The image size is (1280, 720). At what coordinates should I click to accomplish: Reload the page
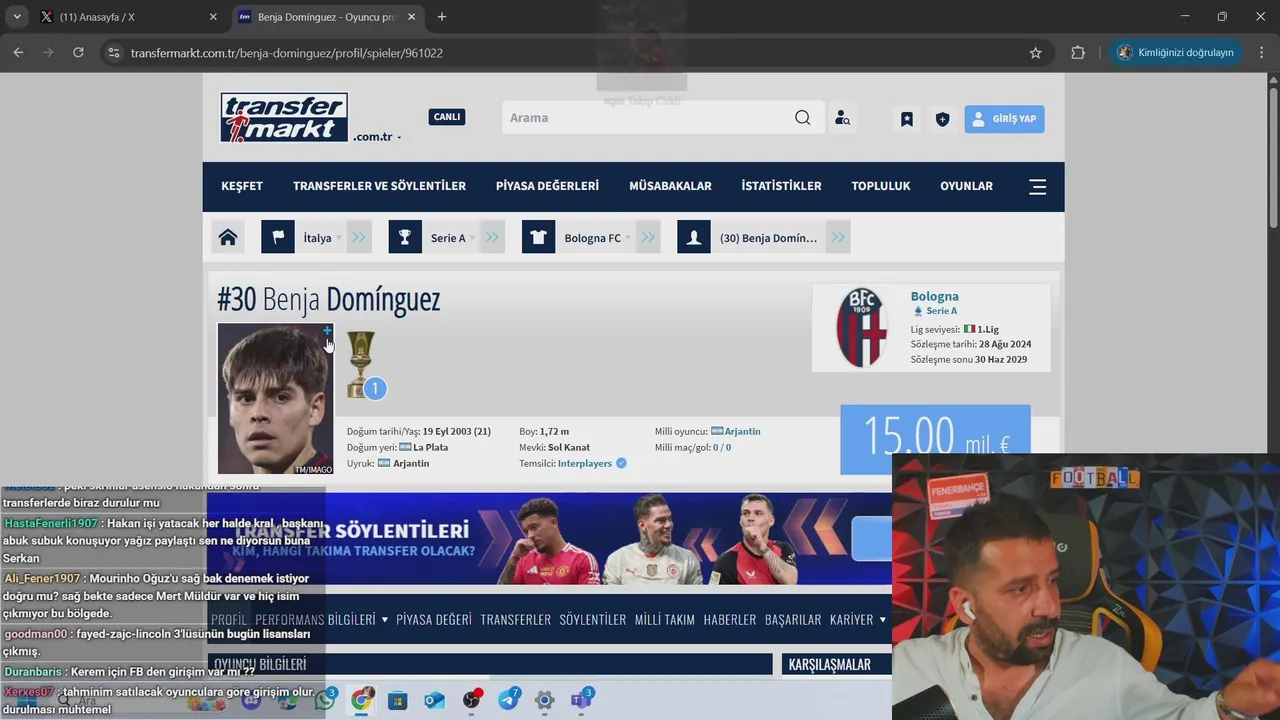coord(78,53)
